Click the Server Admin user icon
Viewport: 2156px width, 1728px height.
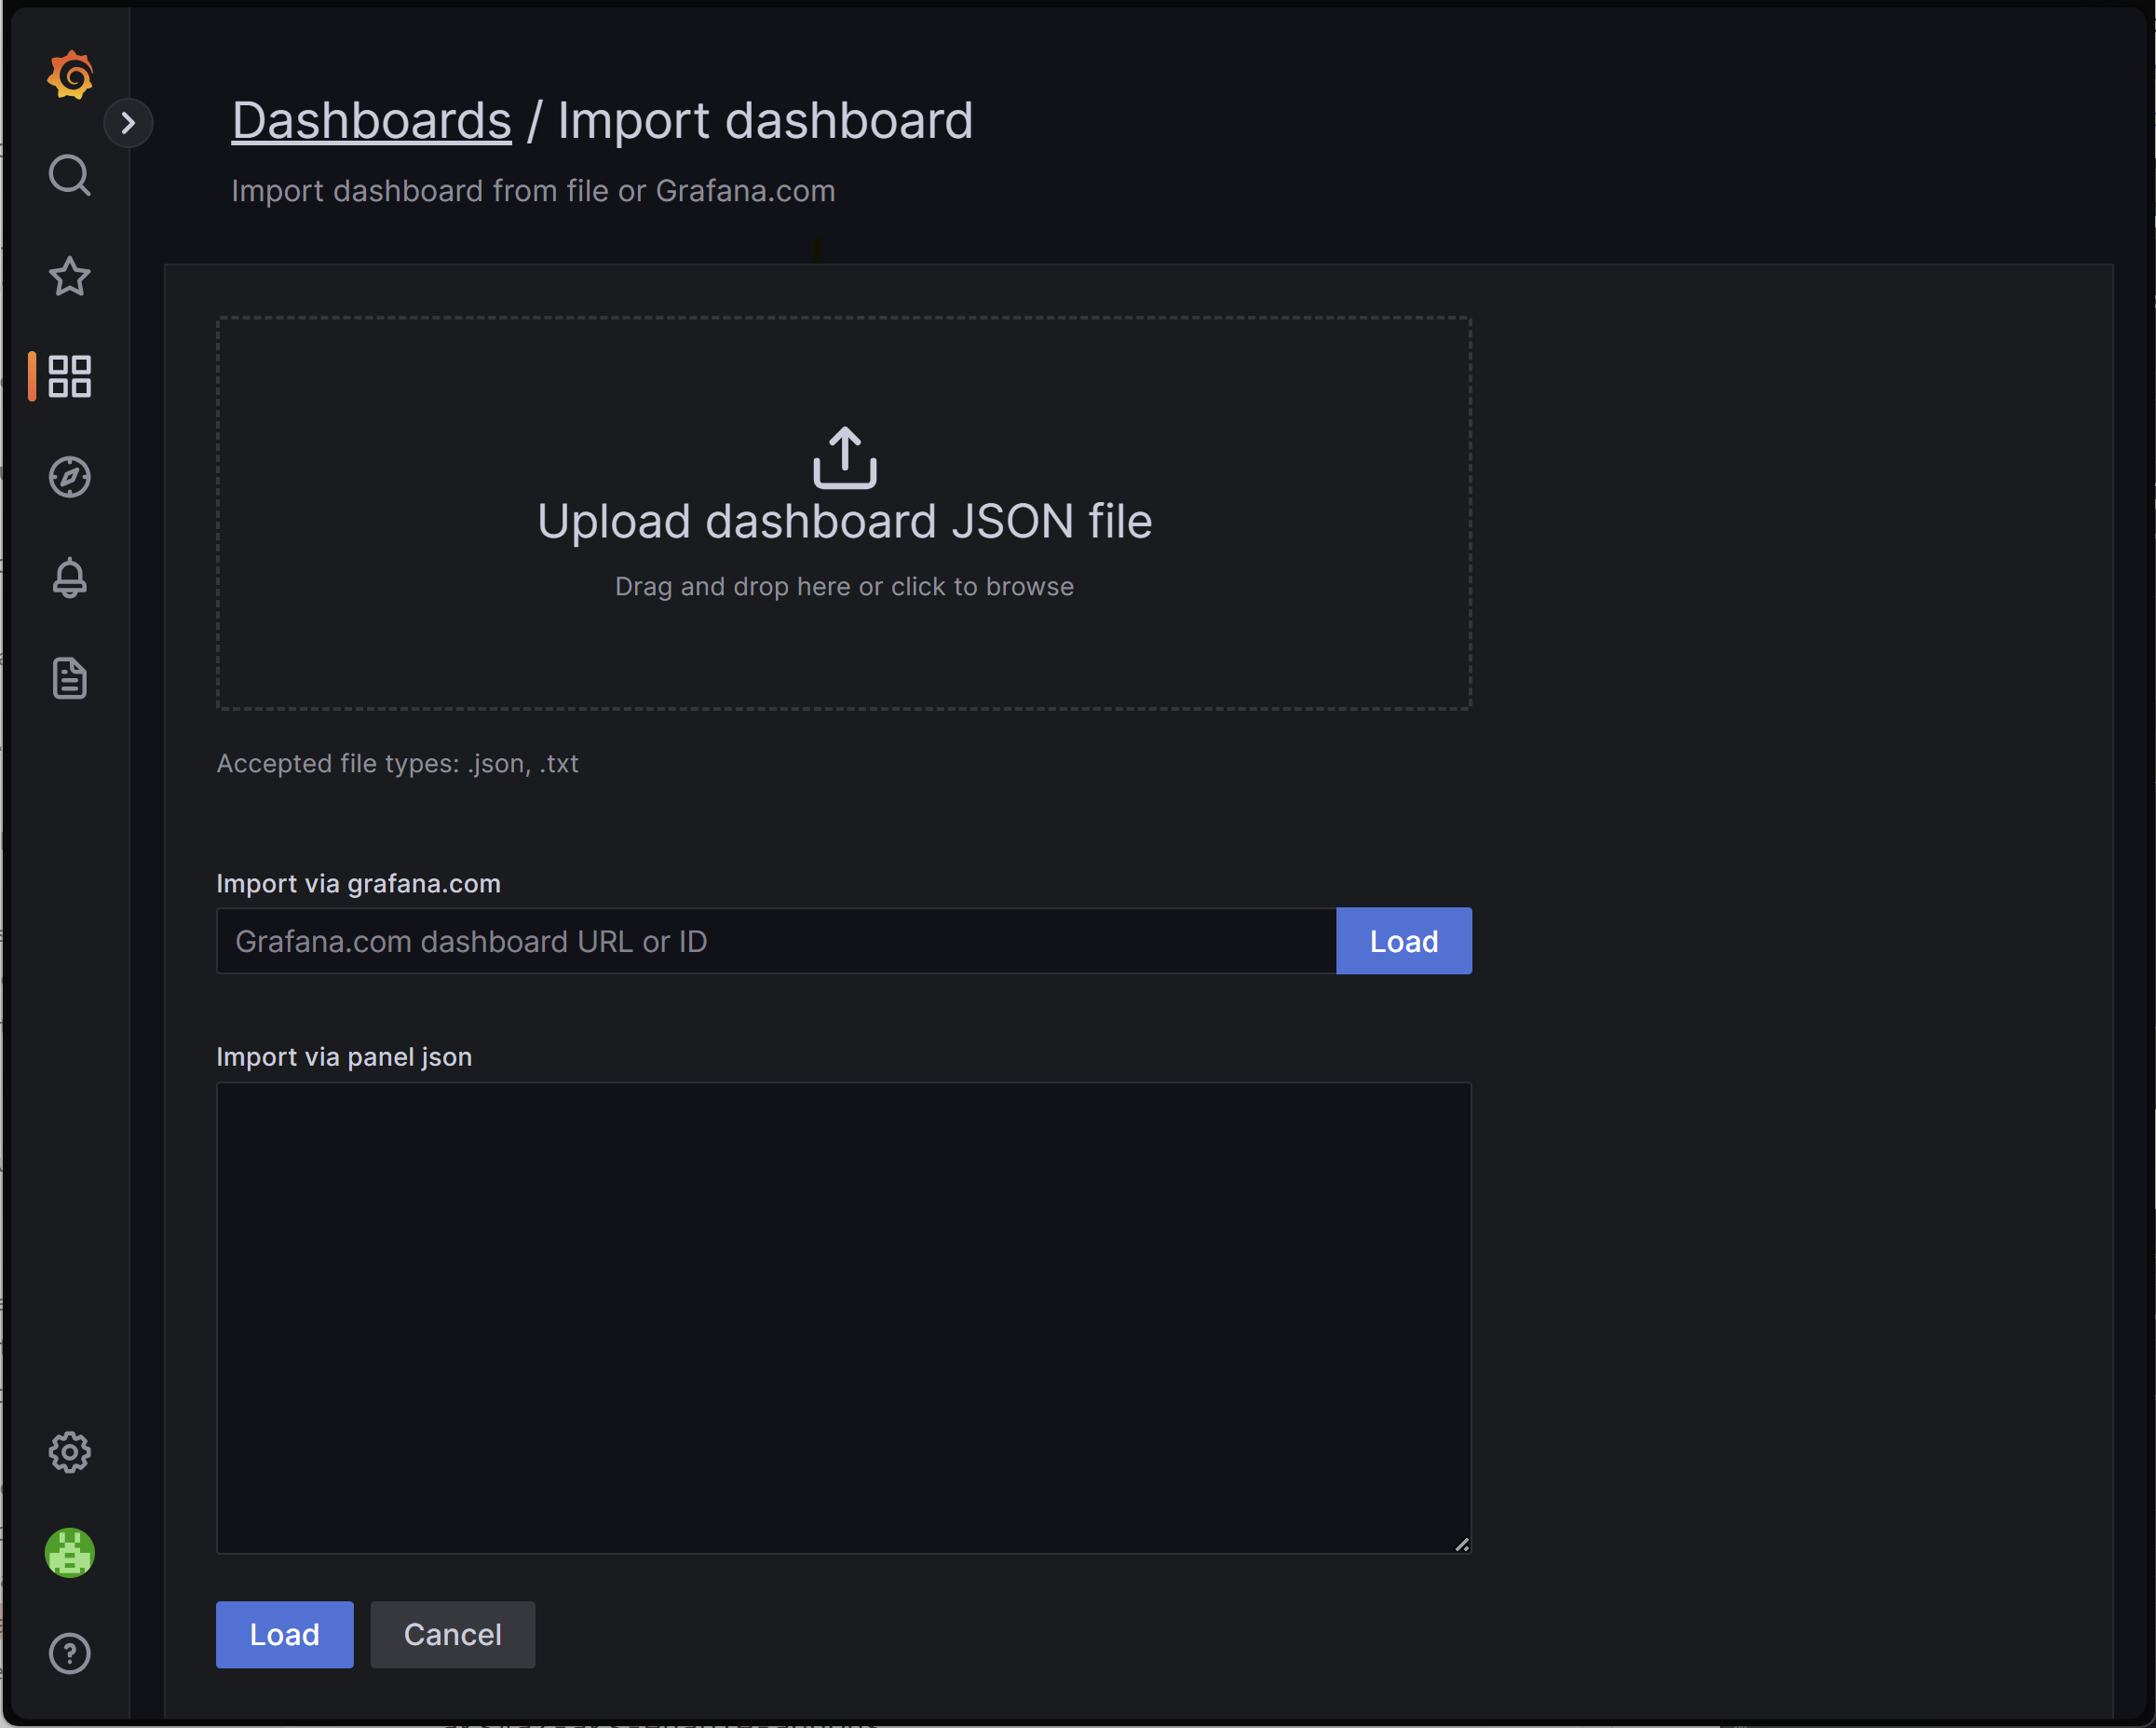[x=71, y=1554]
